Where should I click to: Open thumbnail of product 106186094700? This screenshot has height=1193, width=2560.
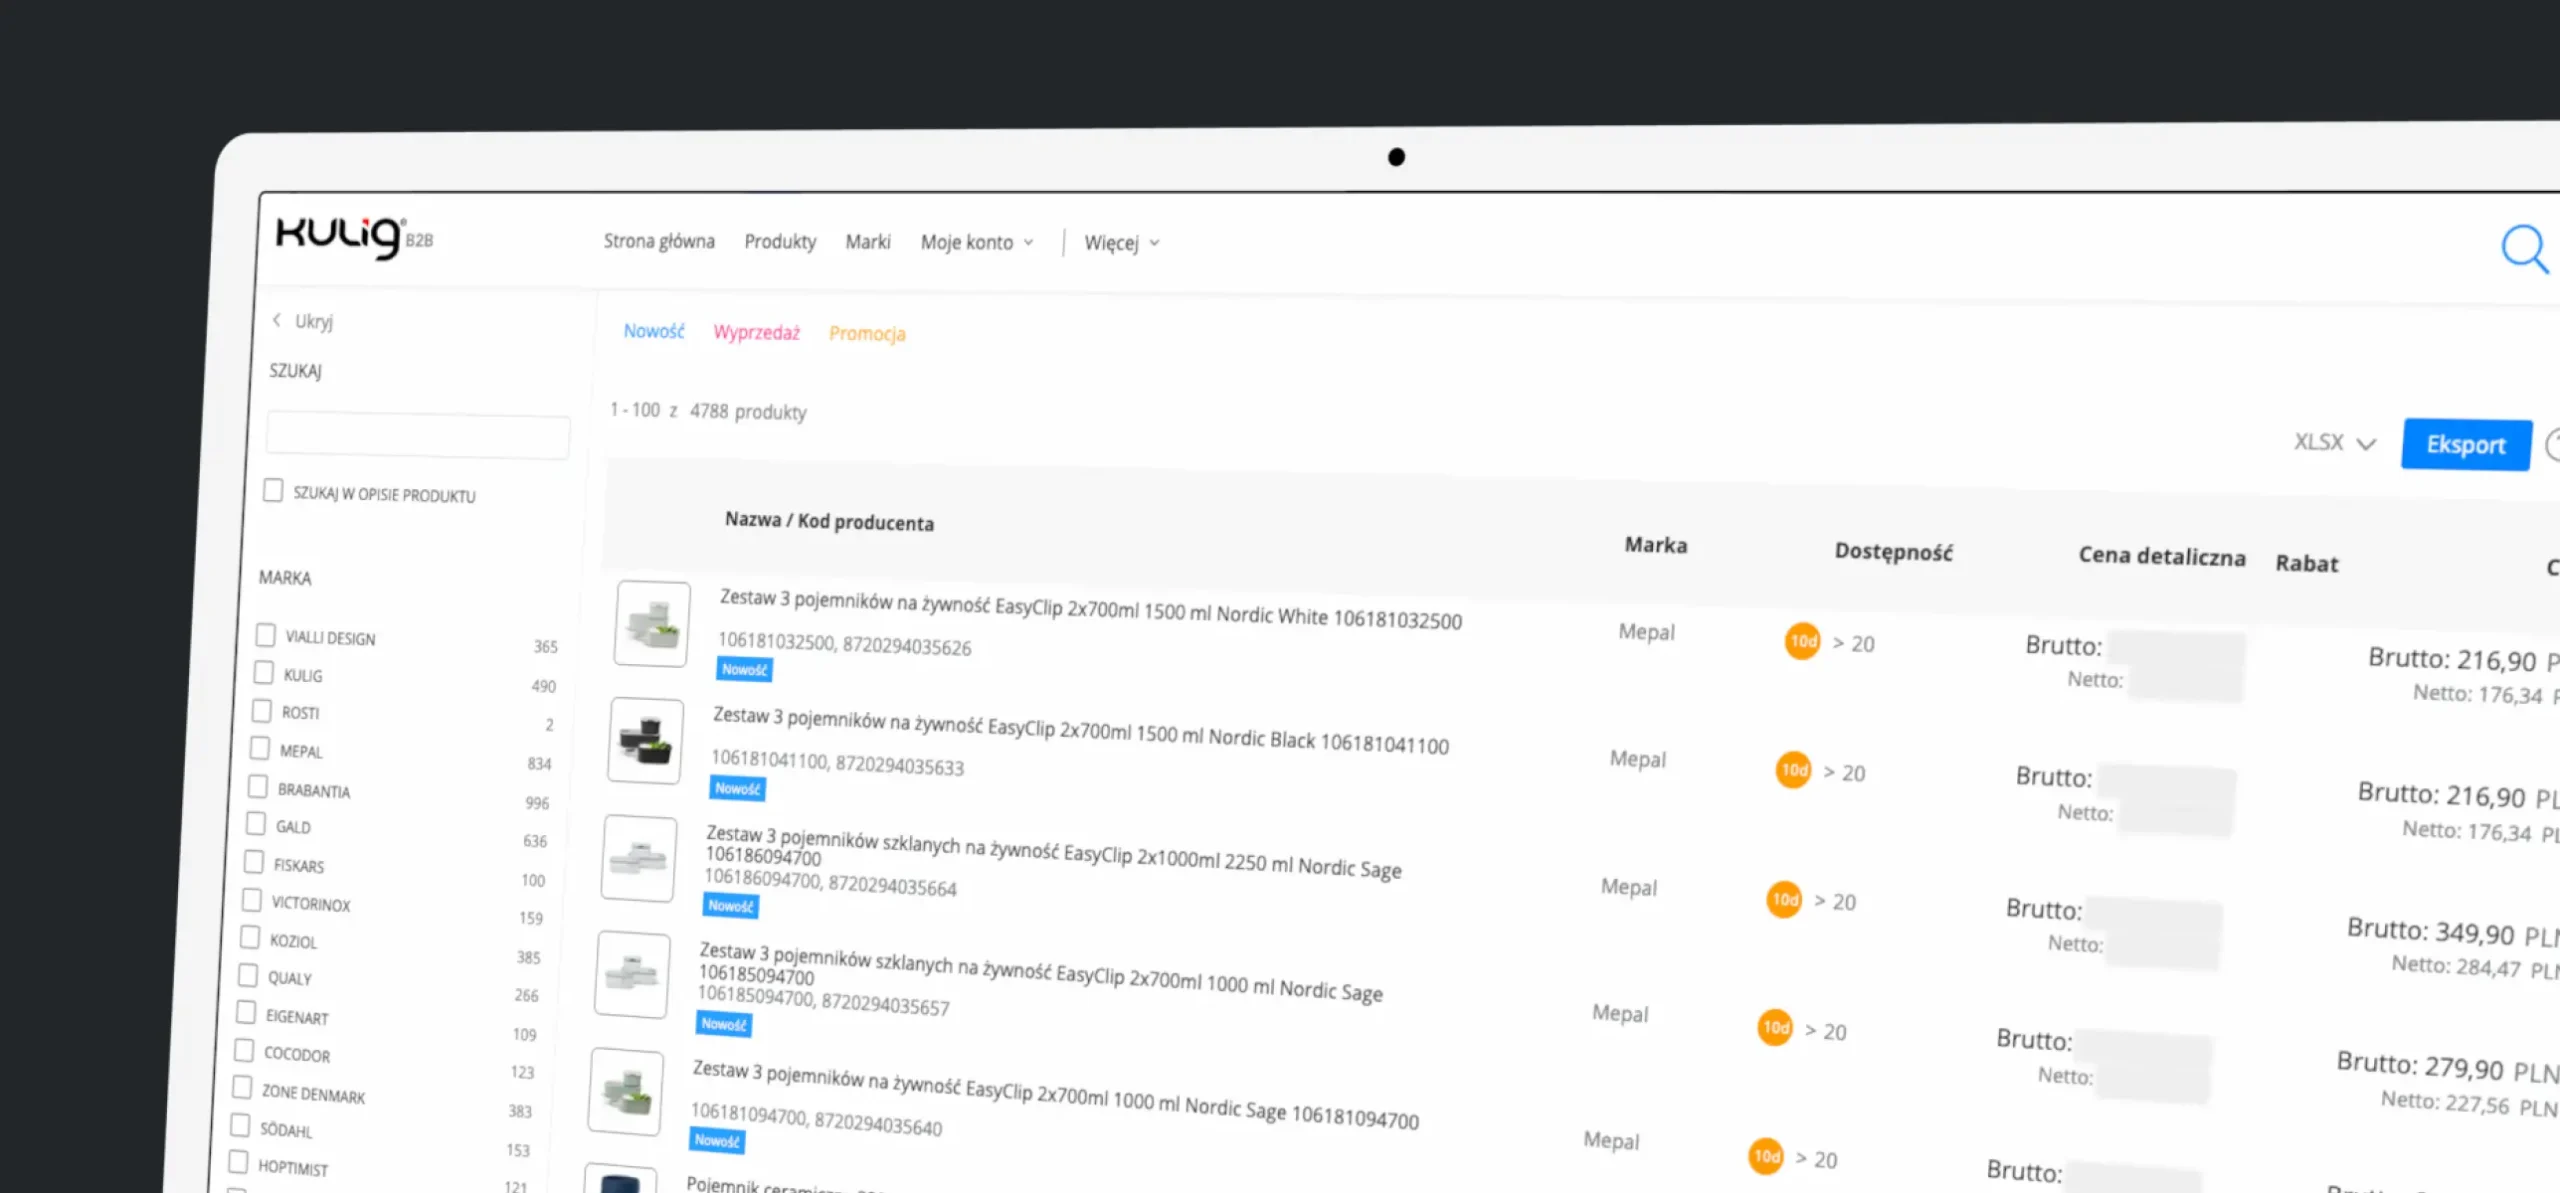click(639, 858)
